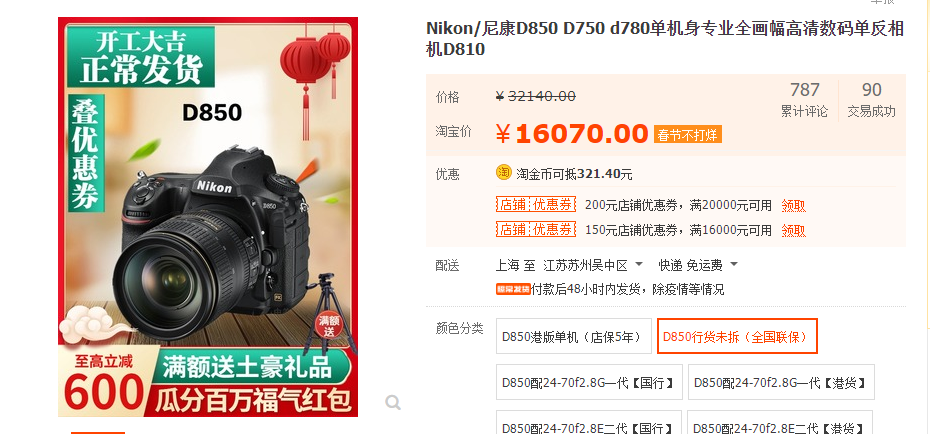This screenshot has height=434, width=930.
Task: Open the 江苏苏州吴中区 destination dropdown
Action: [x=593, y=264]
